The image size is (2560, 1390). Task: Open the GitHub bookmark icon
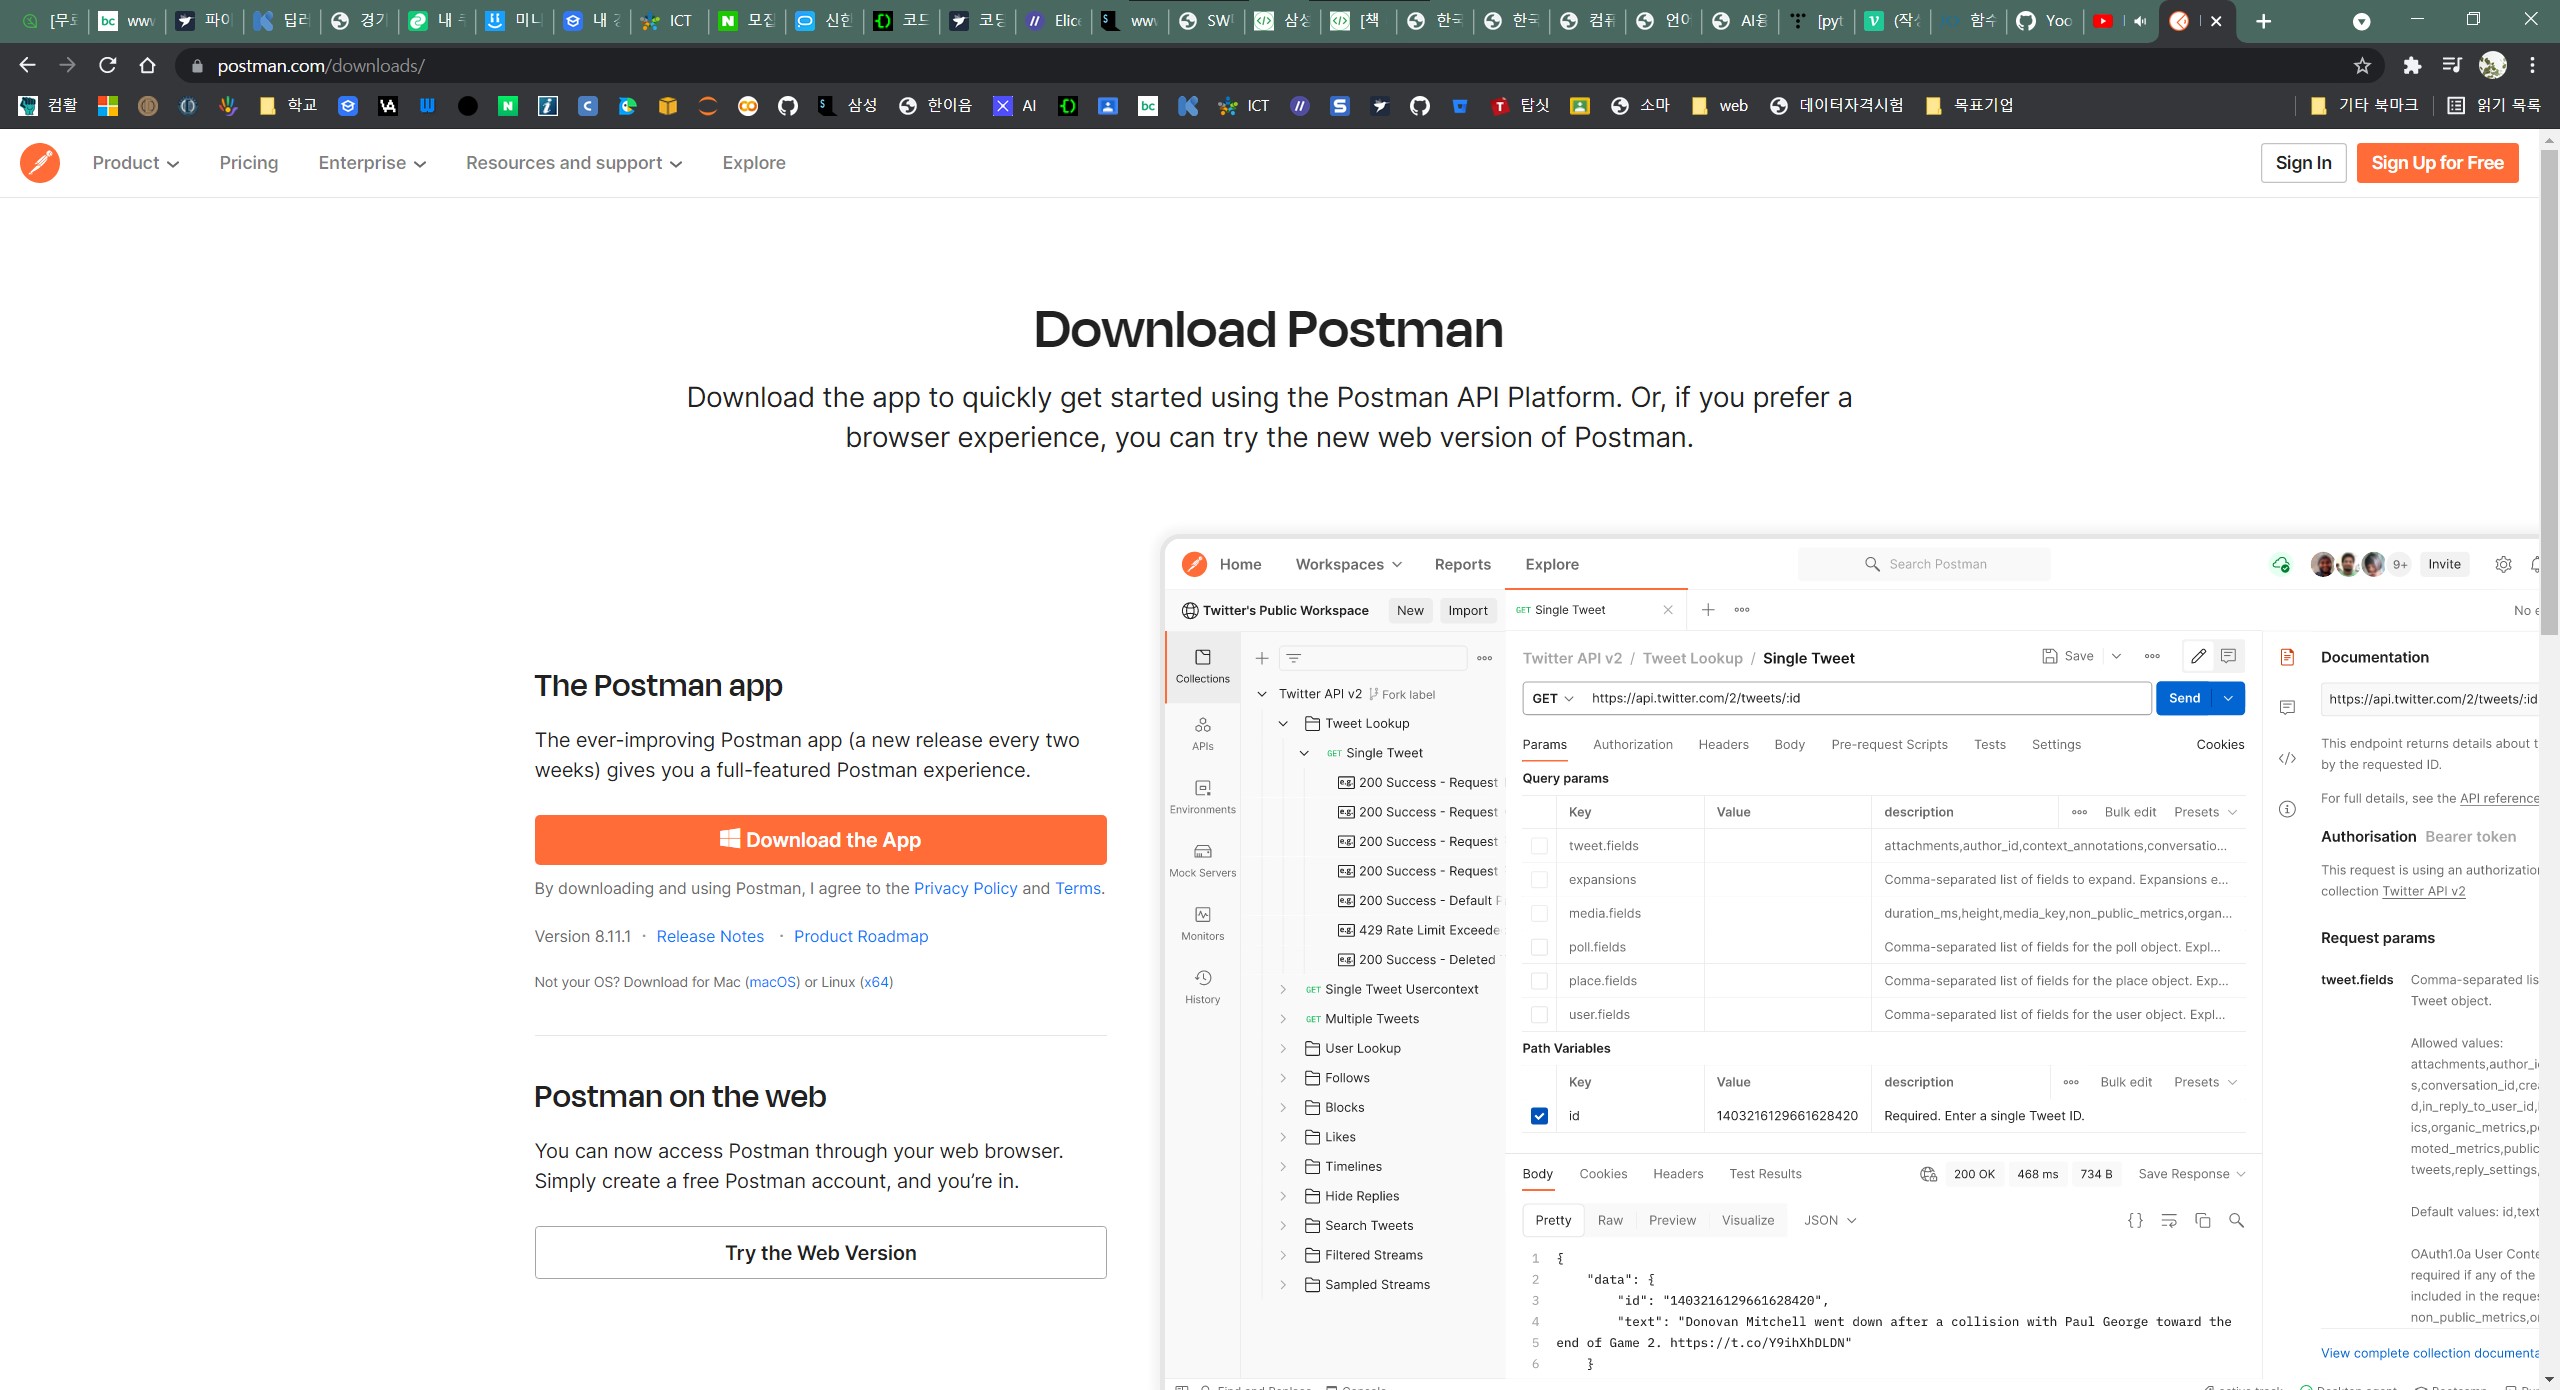(x=788, y=106)
